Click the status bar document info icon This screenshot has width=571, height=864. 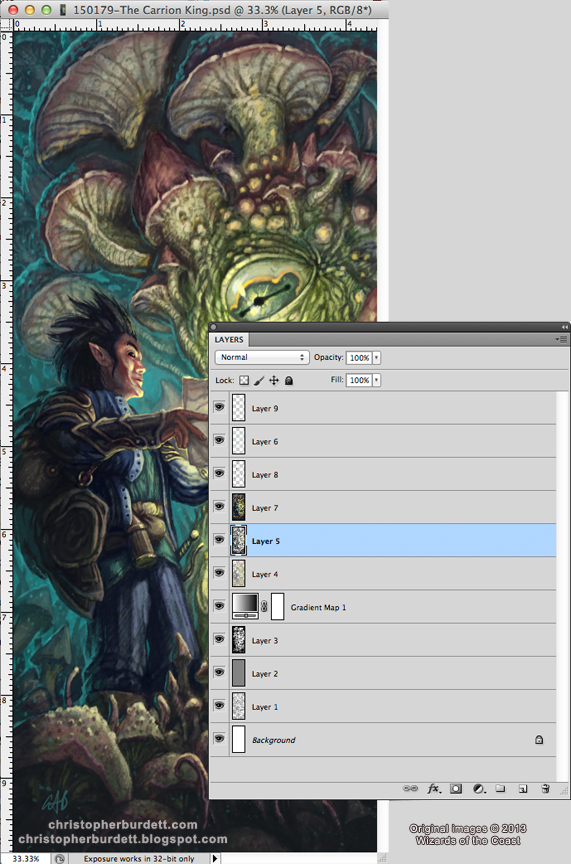(60, 858)
